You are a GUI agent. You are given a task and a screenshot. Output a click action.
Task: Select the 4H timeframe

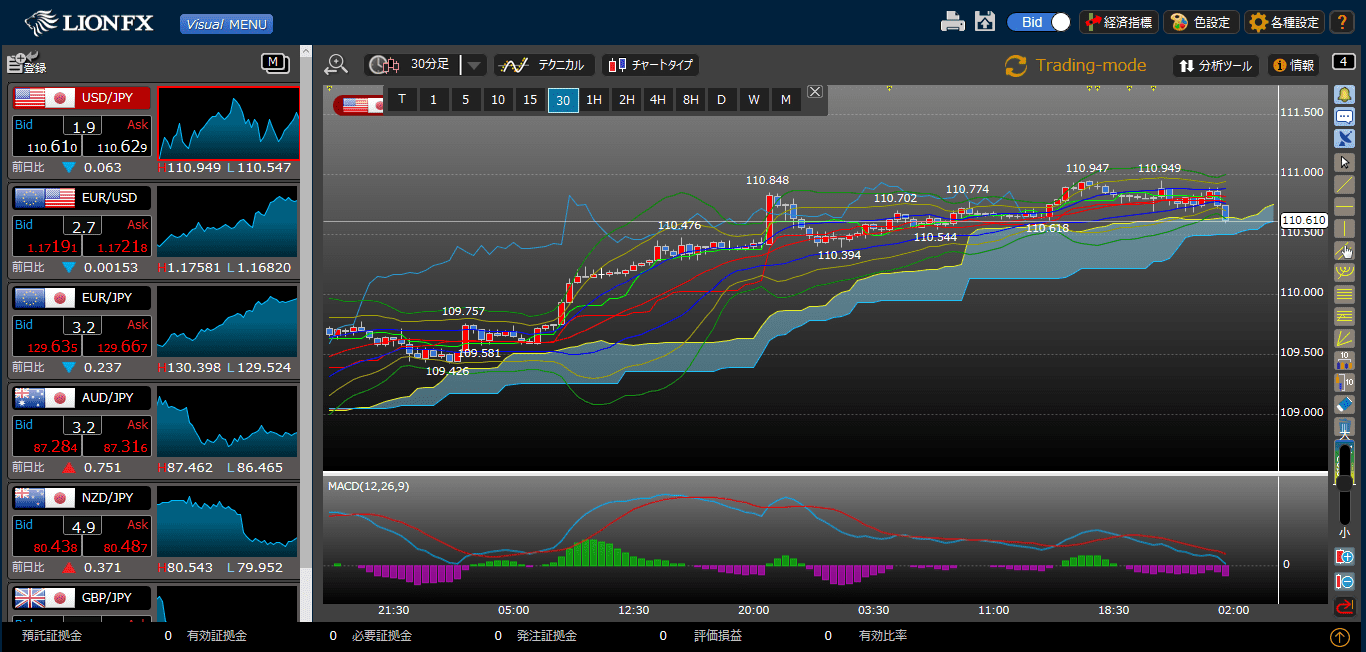coord(658,100)
